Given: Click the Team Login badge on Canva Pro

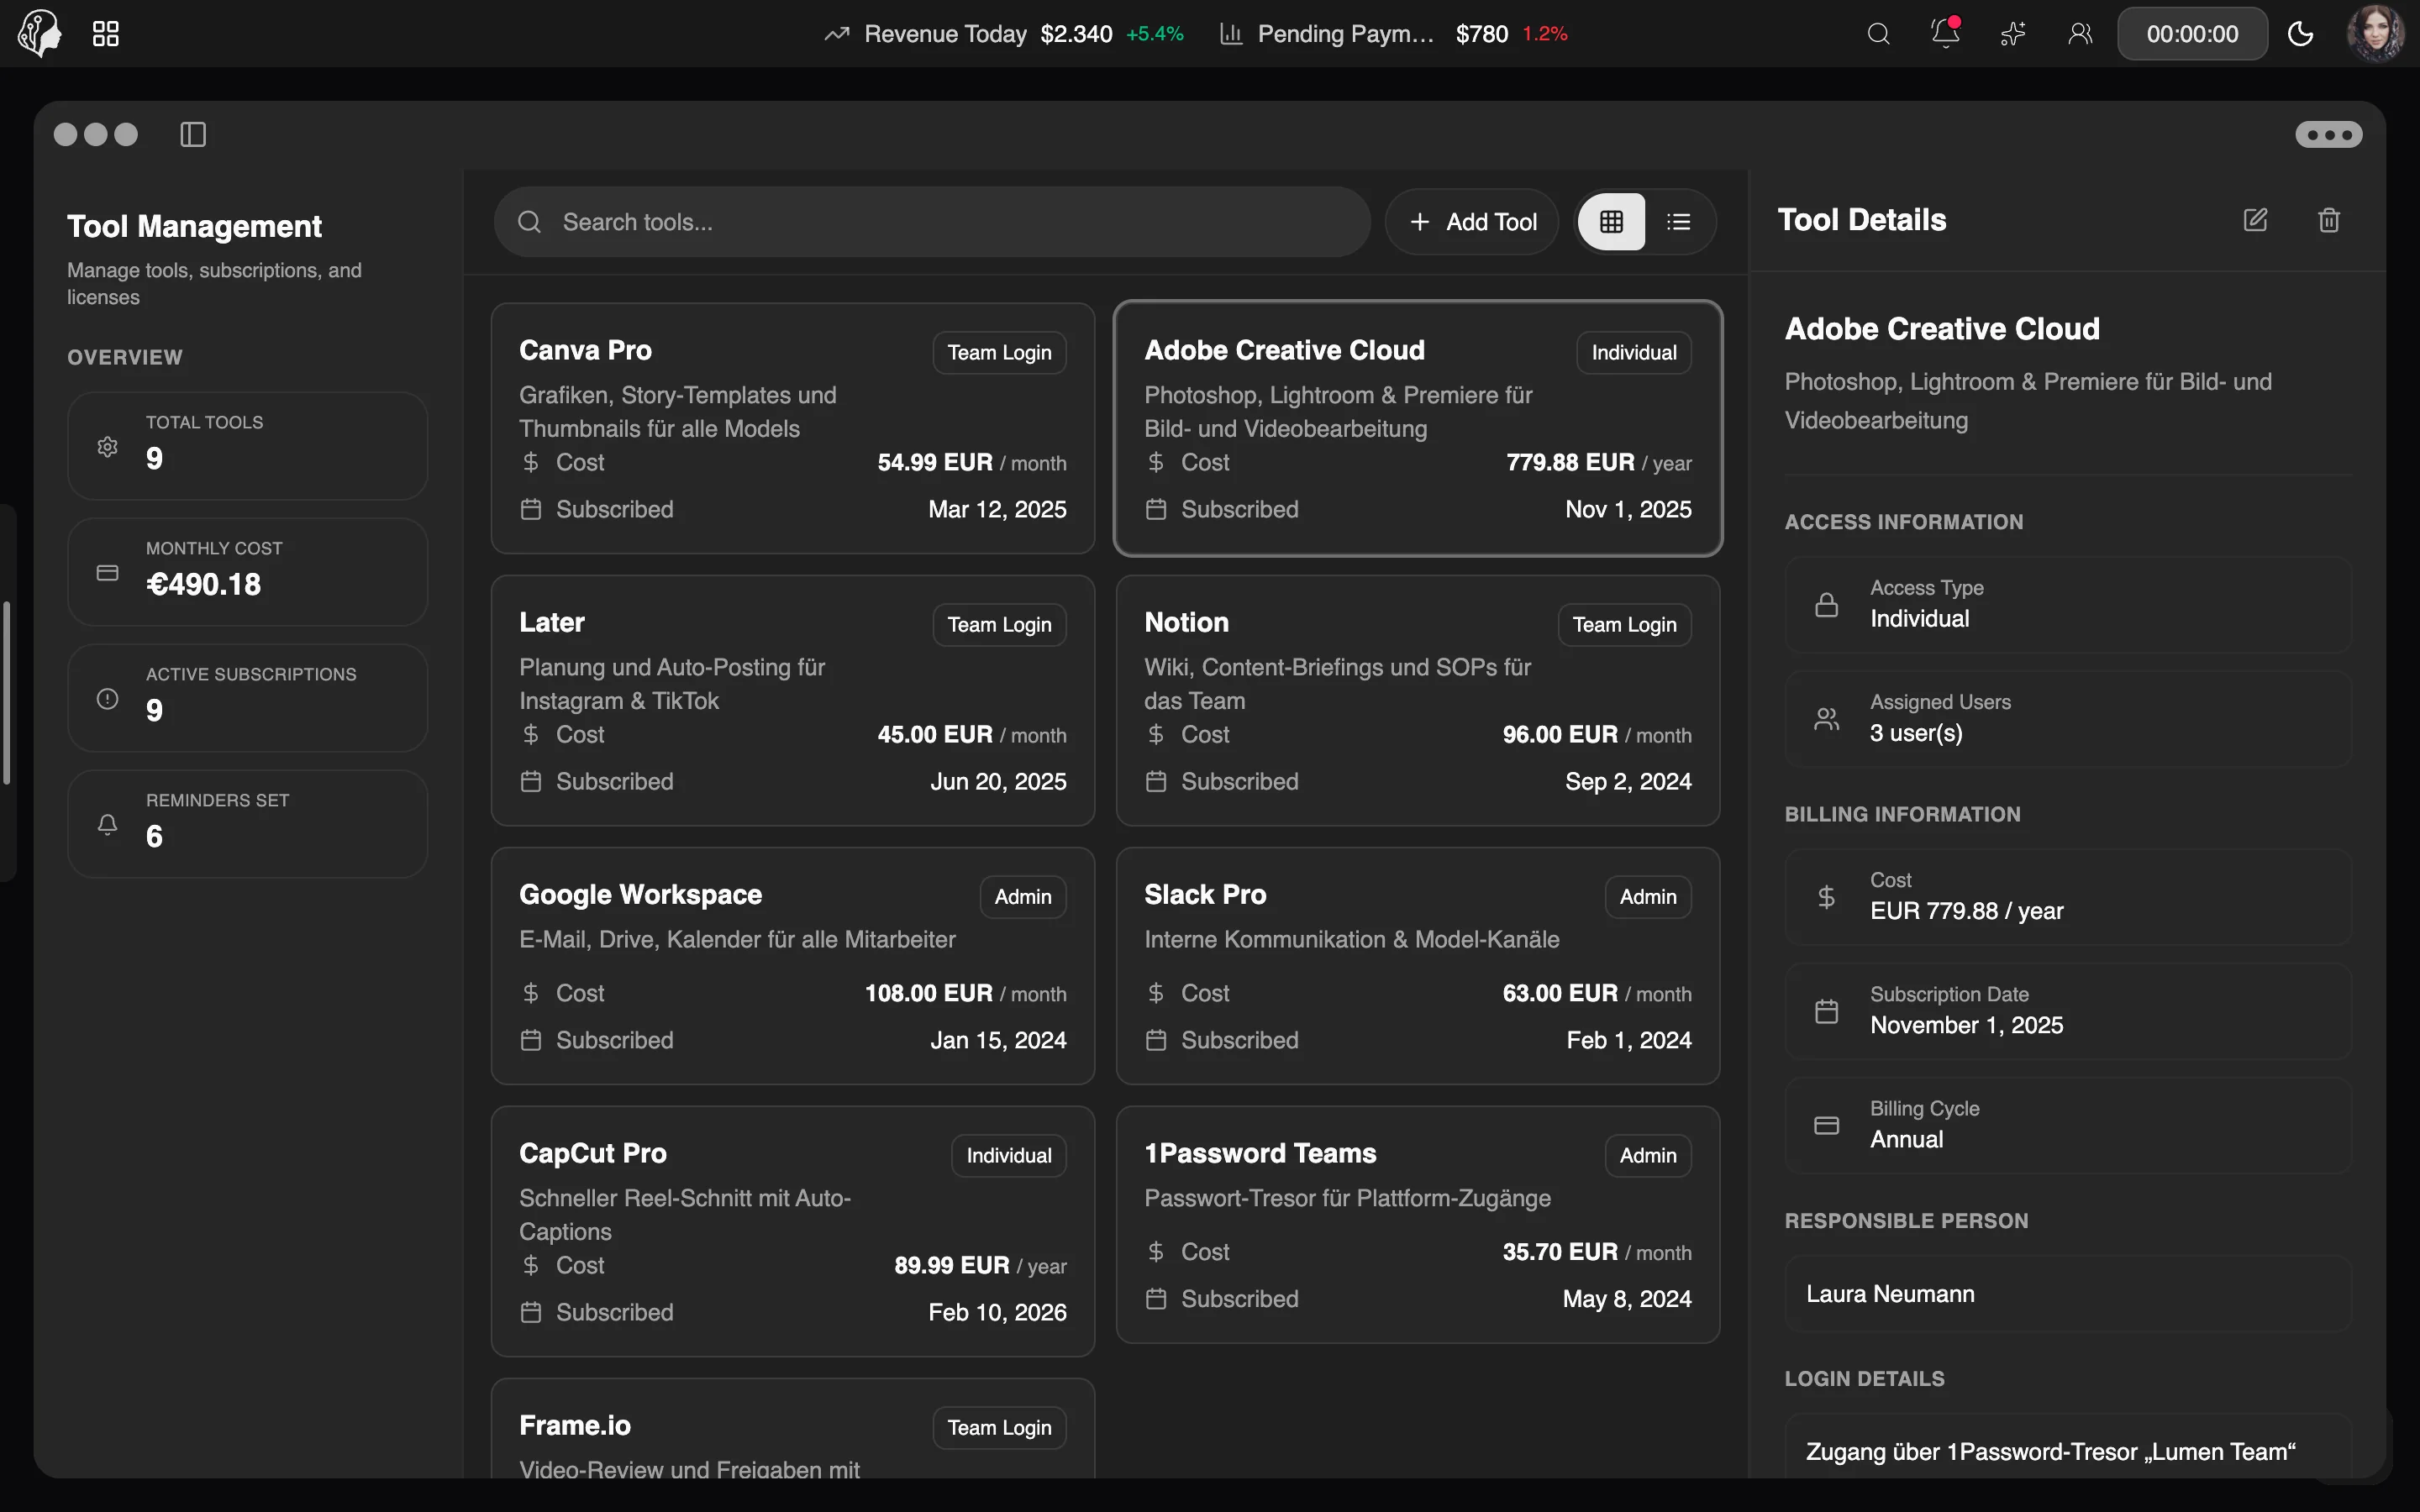Looking at the screenshot, I should pyautogui.click(x=999, y=352).
